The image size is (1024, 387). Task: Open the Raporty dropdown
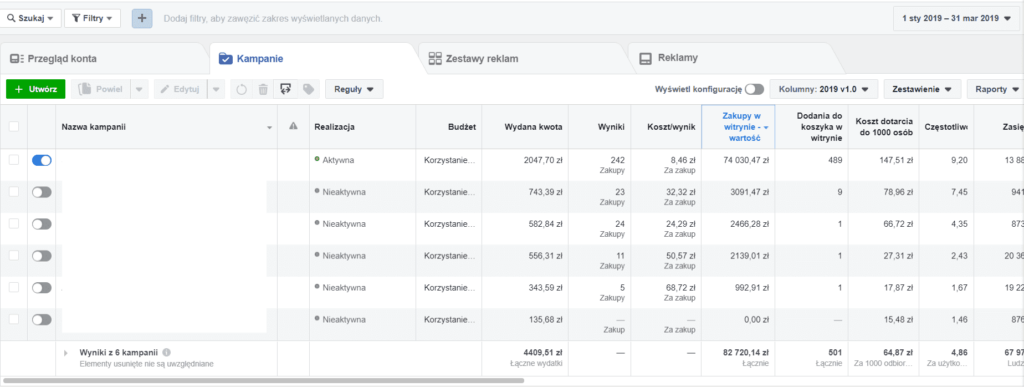click(x=995, y=89)
